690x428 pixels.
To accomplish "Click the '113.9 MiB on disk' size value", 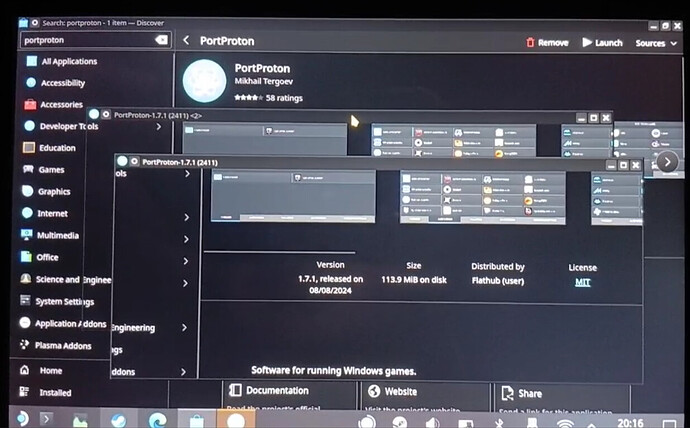I will (414, 280).
